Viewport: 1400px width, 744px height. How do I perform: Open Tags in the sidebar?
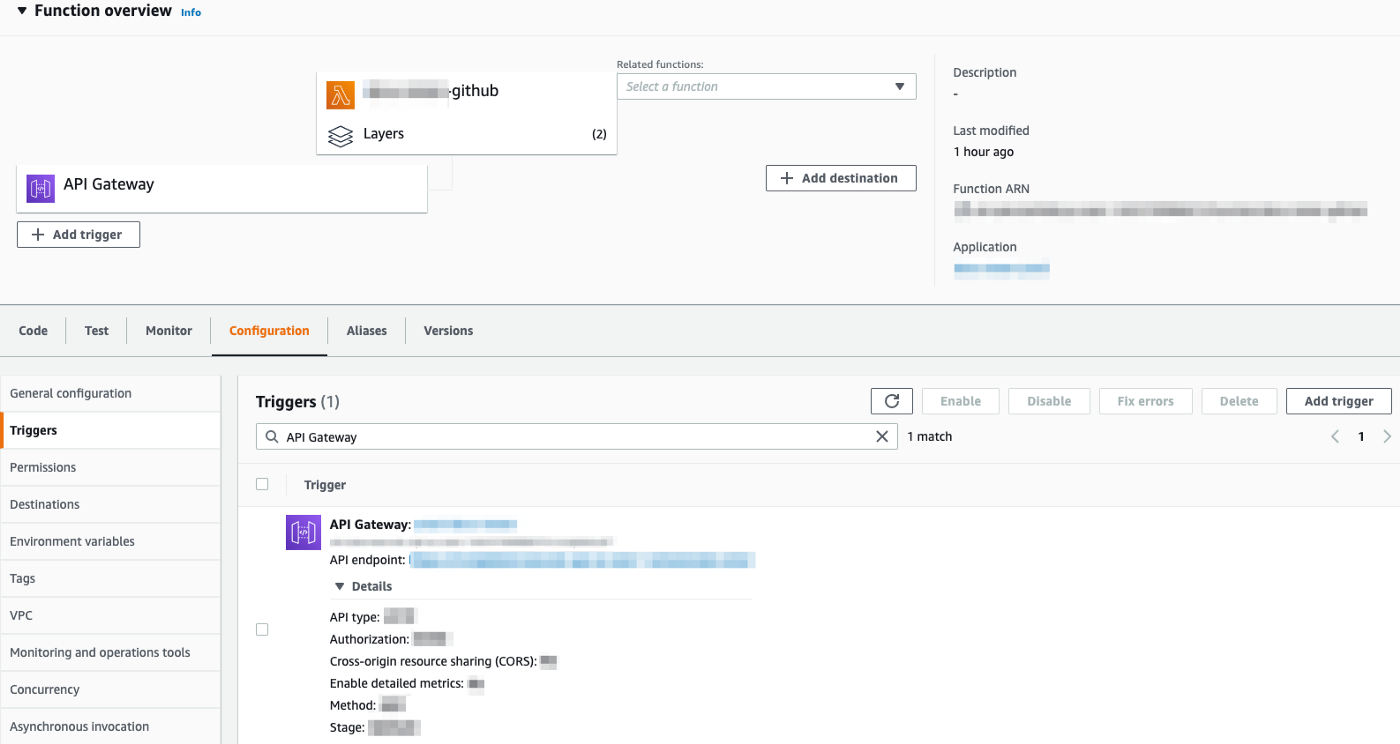tap(110, 578)
